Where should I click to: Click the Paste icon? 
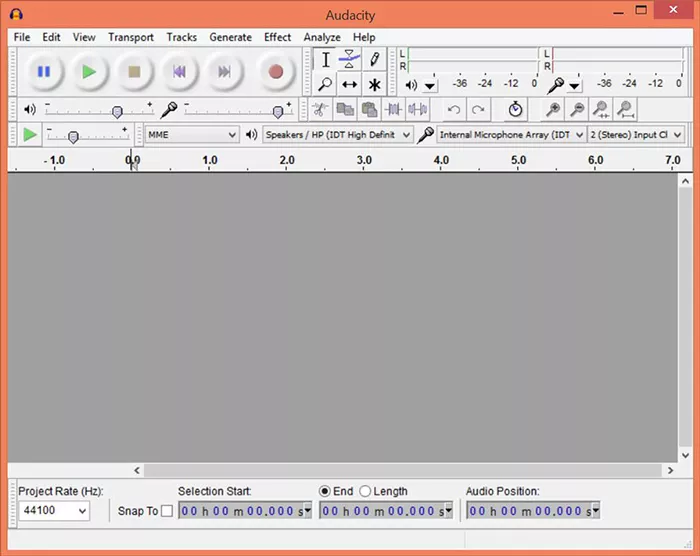369,109
